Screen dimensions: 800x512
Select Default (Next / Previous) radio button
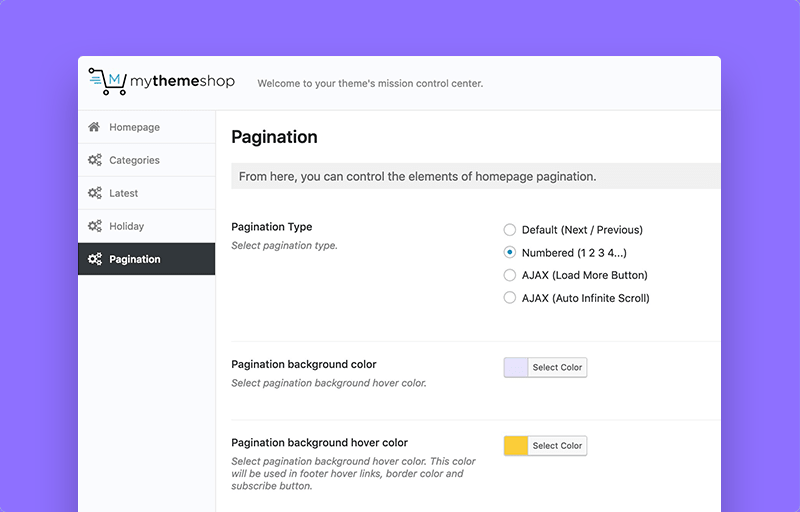[x=510, y=230]
